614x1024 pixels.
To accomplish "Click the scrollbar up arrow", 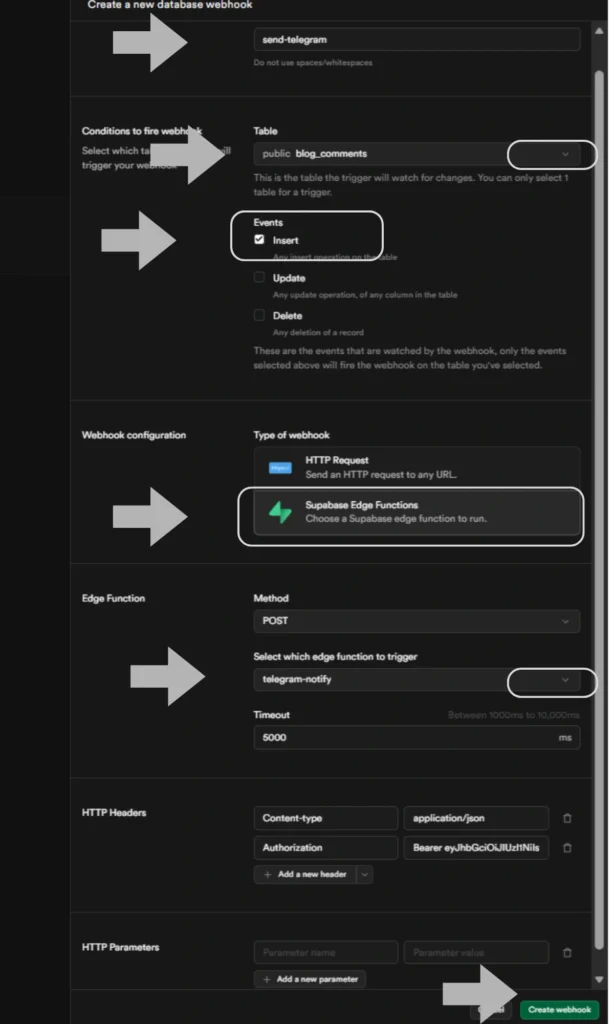I will click(599, 31).
